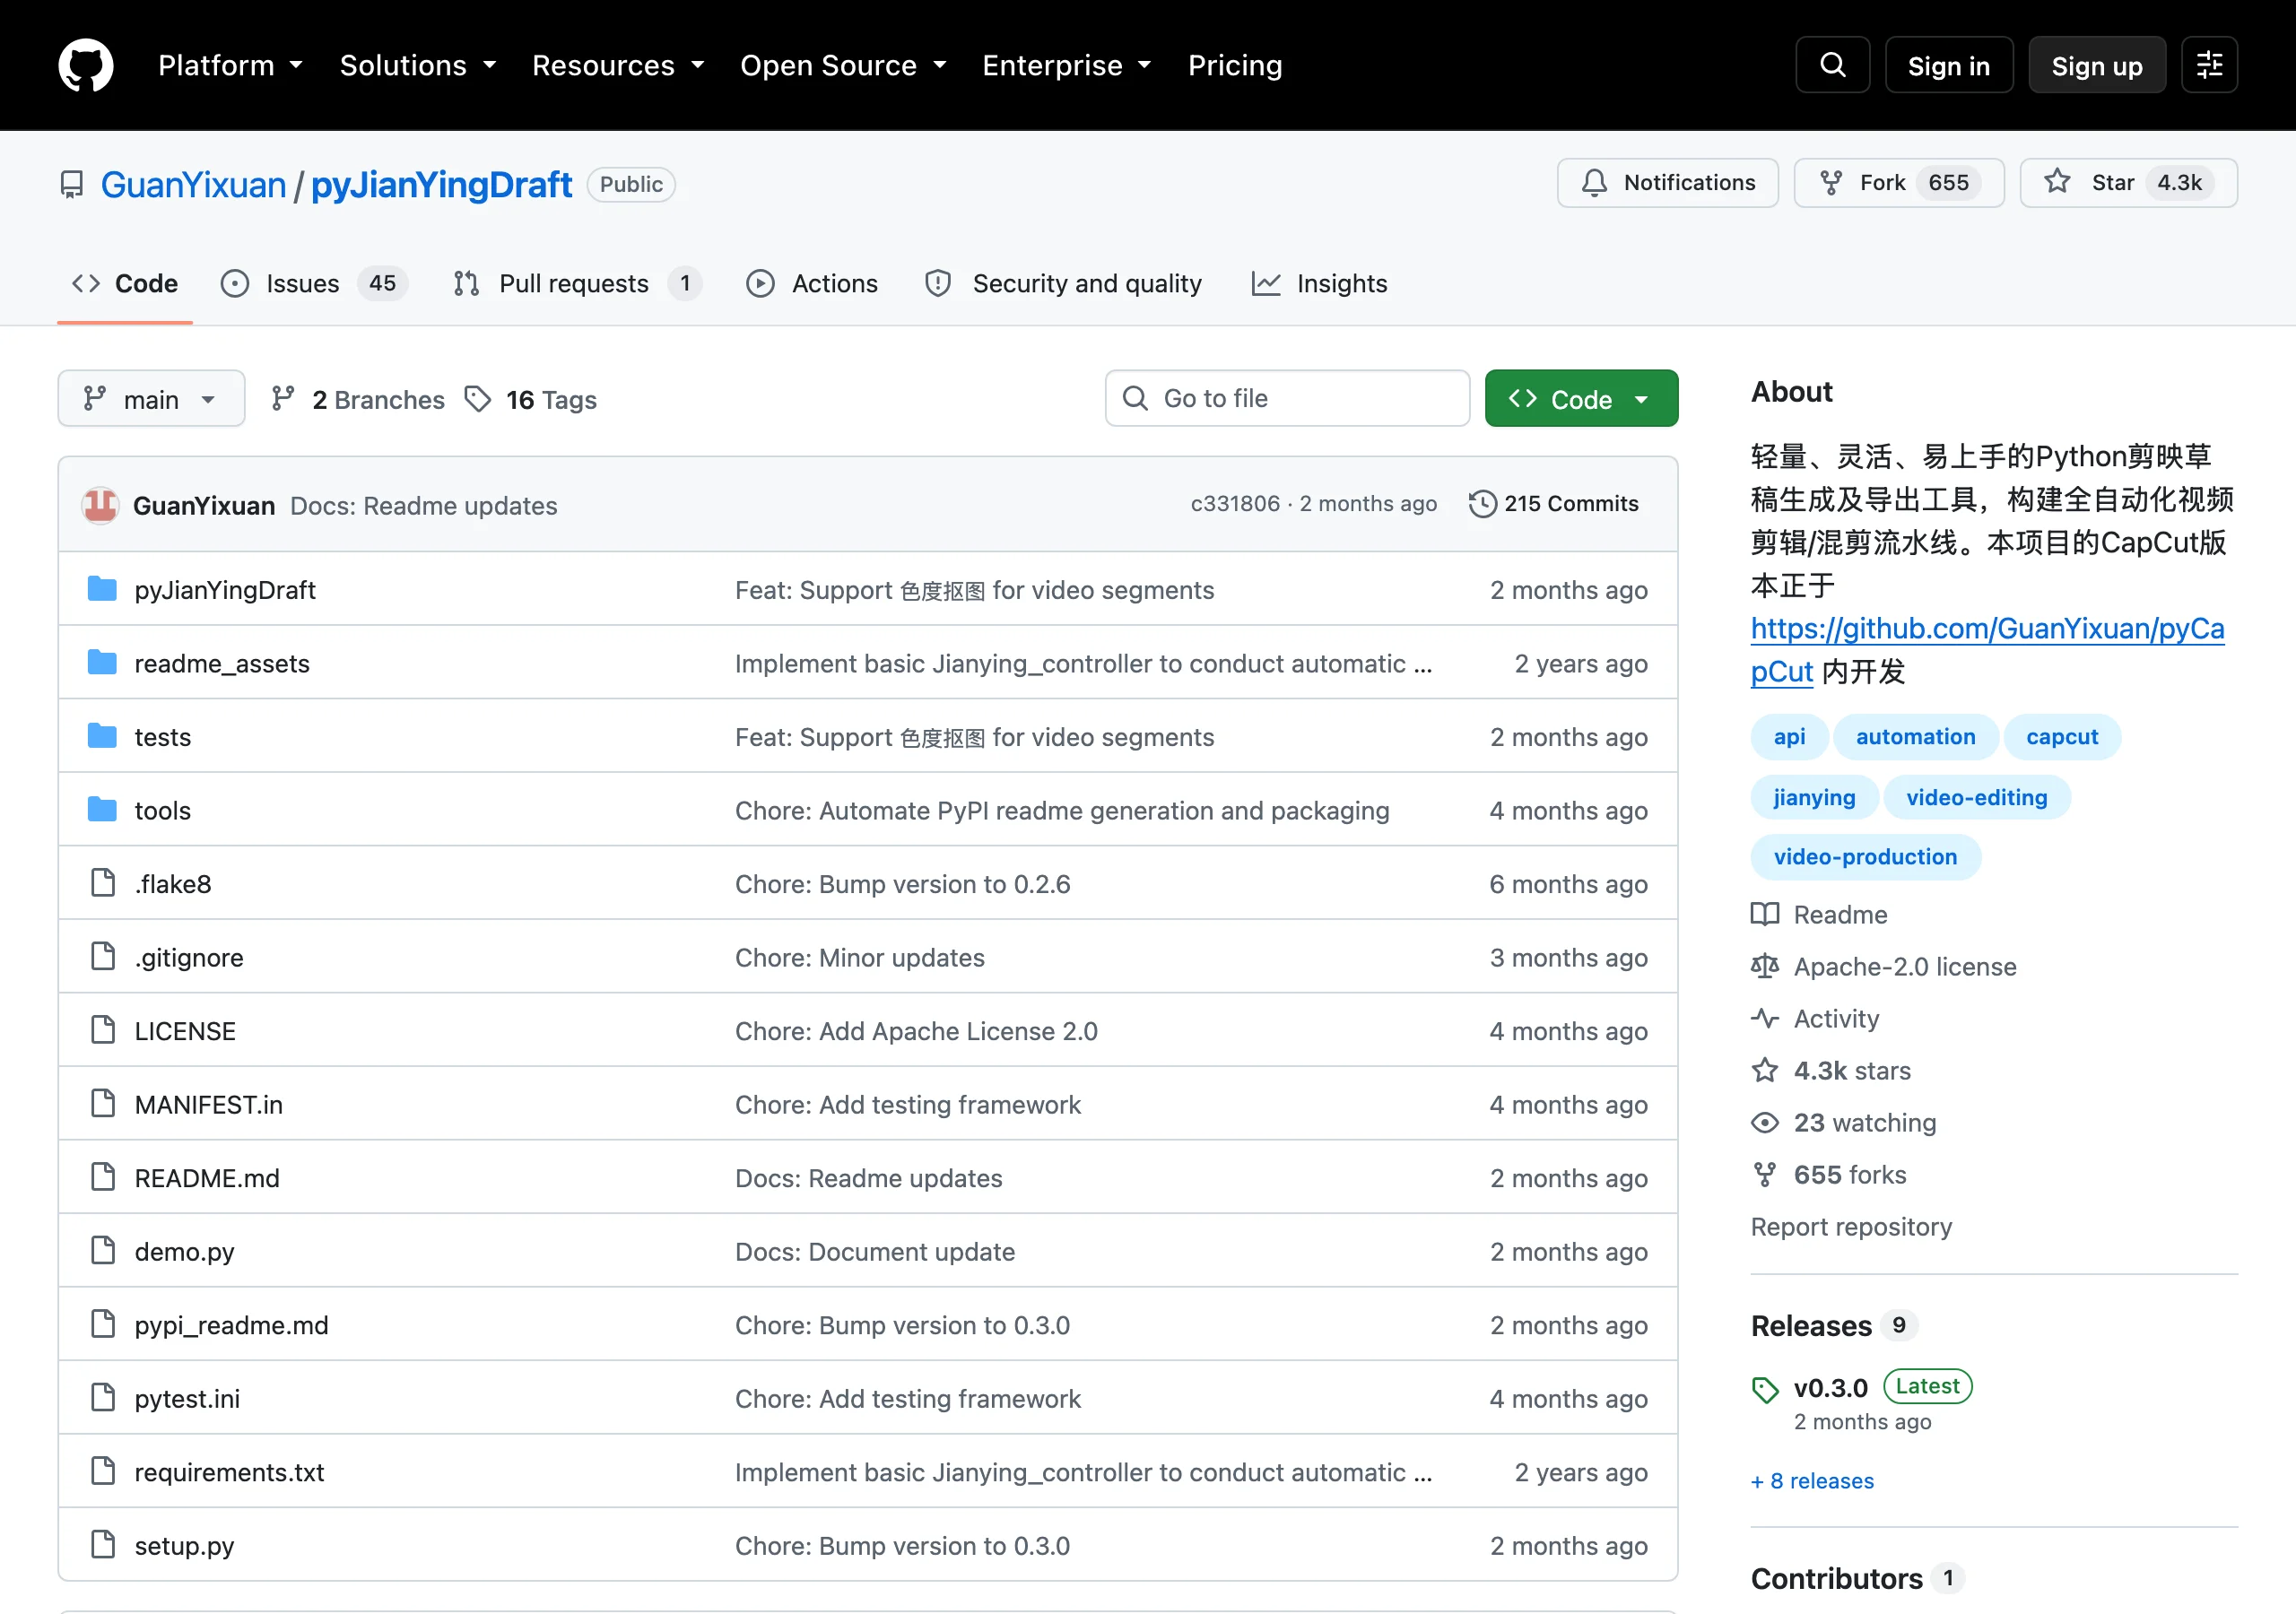Open the appearance settings sliders icon
2296x1614 pixels.
2209,65
